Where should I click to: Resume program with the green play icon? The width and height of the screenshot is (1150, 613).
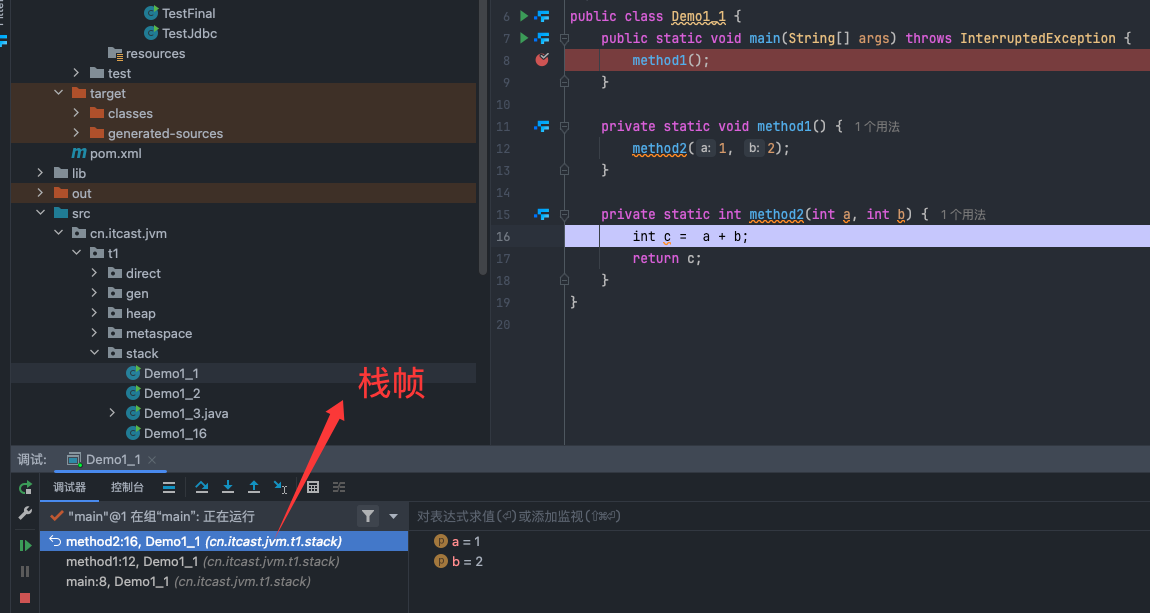tap(25, 545)
